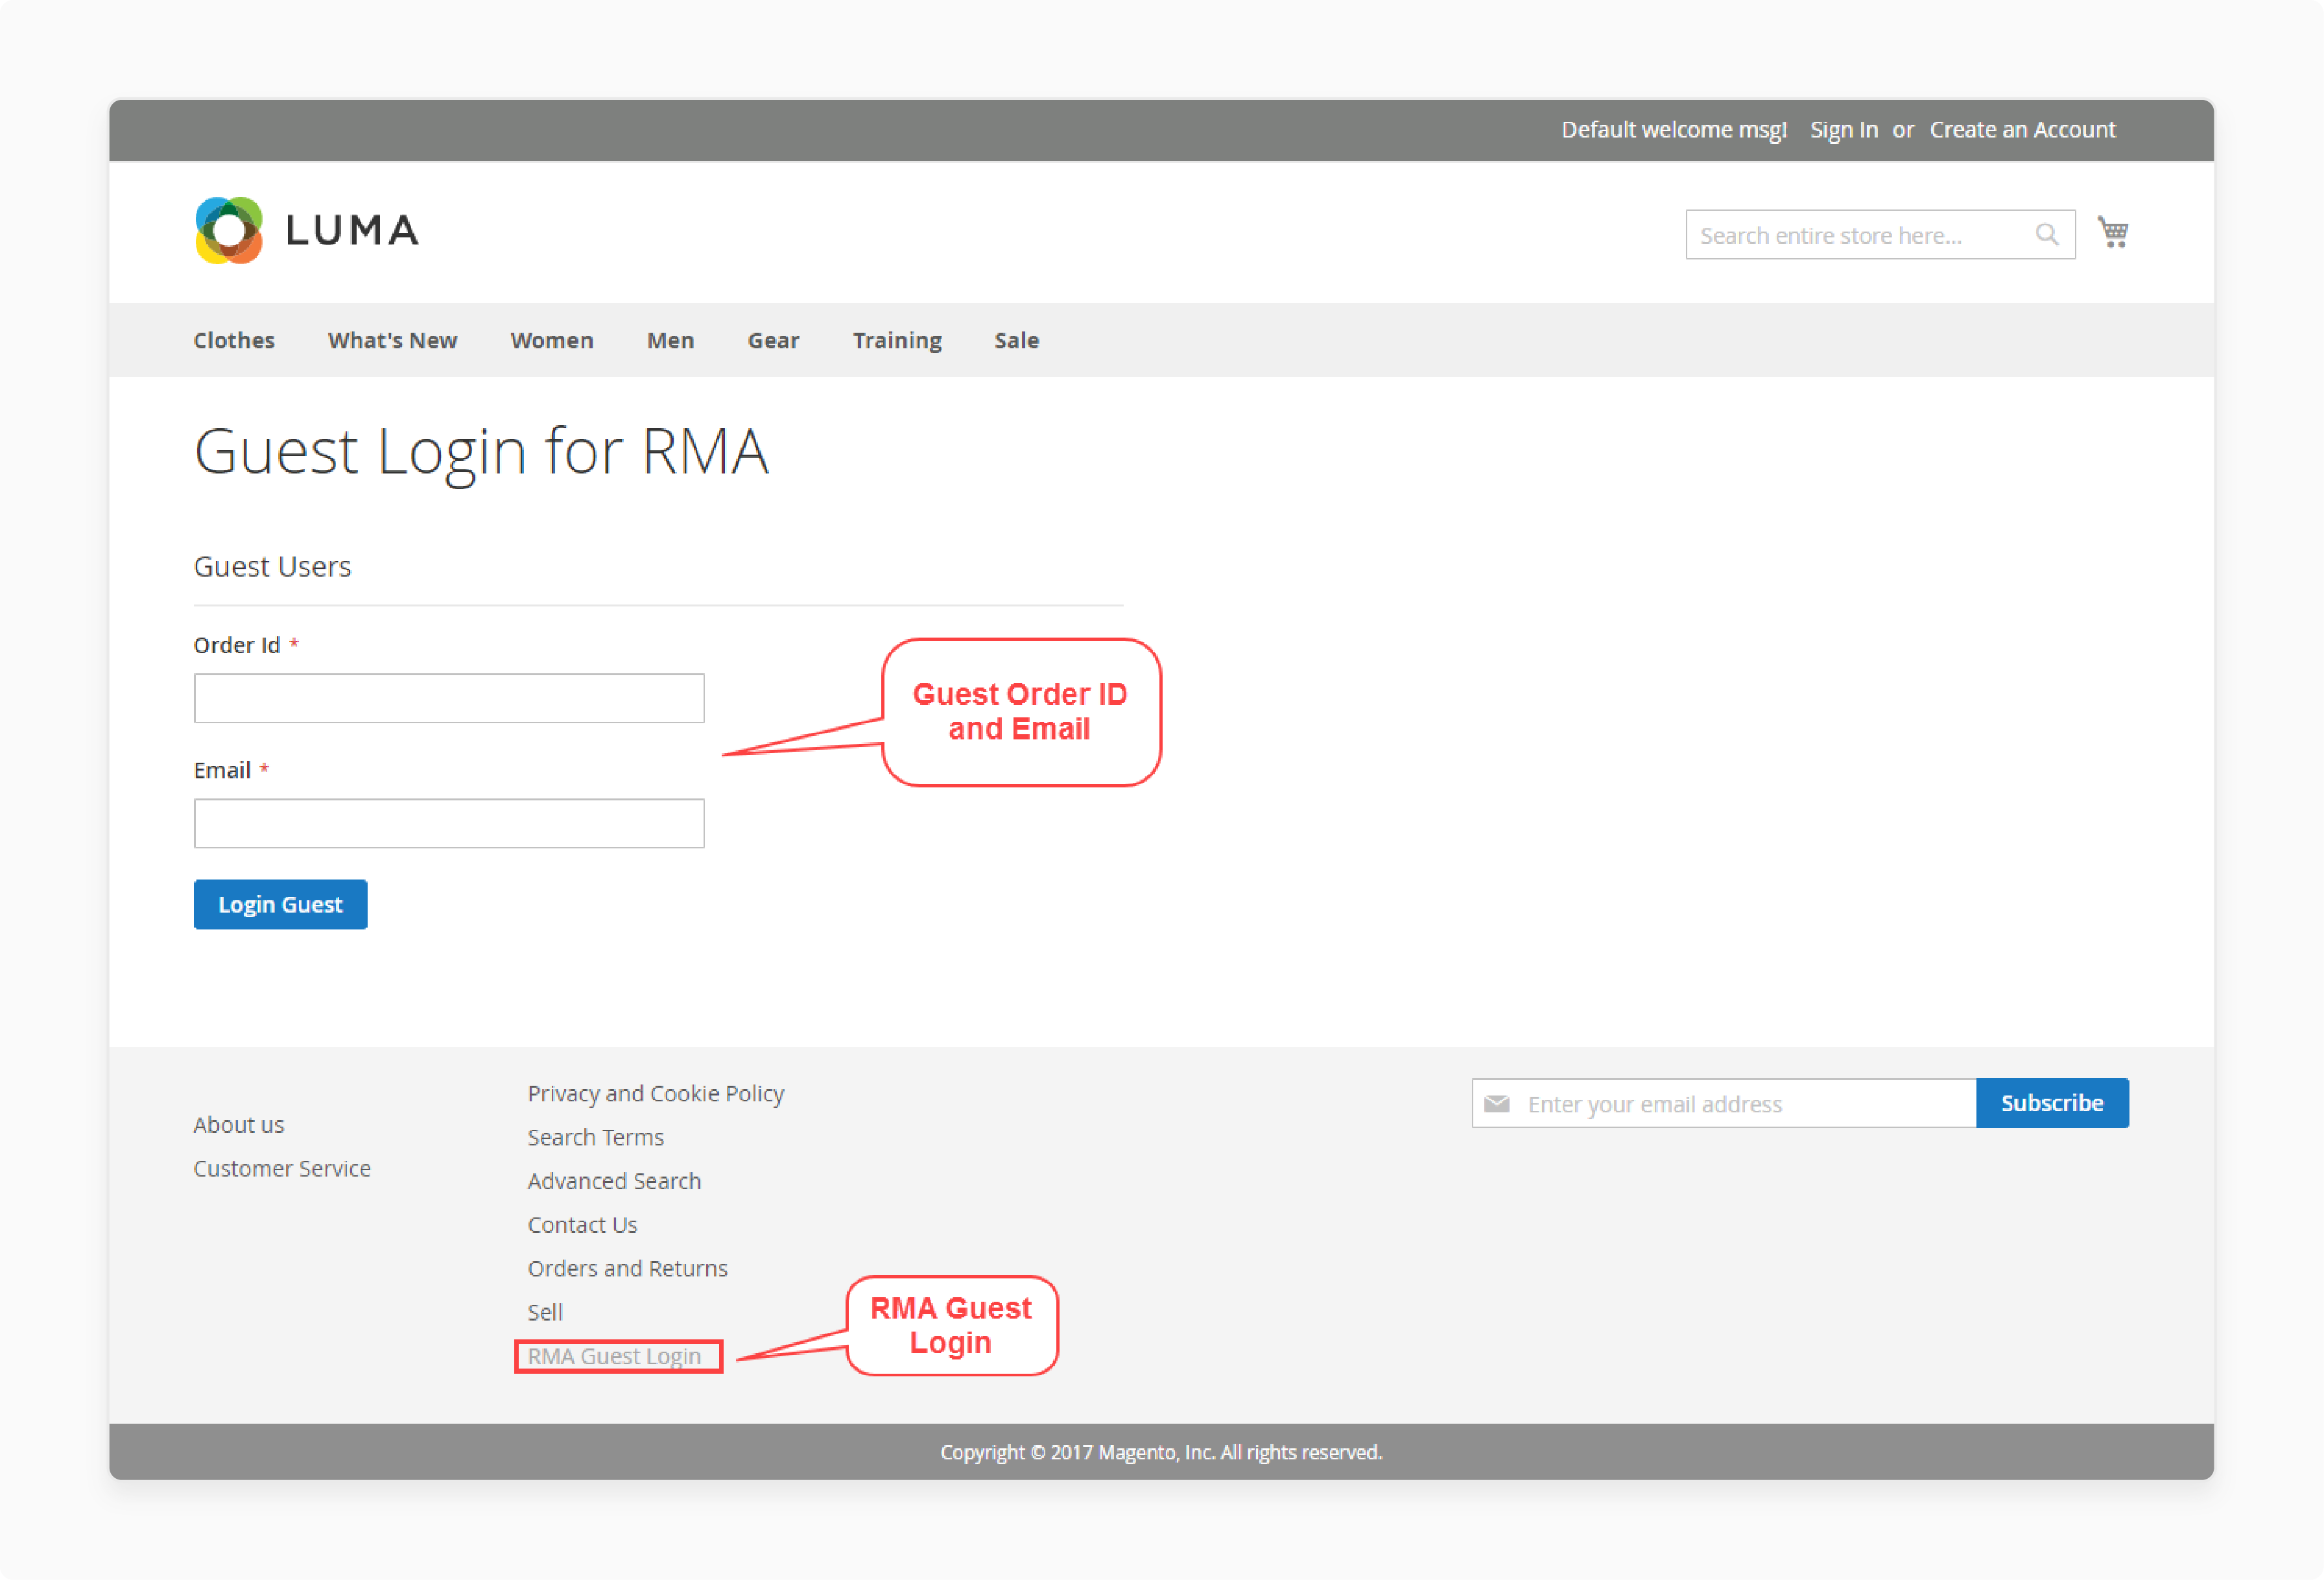This screenshot has height=1580, width=2324.
Task: Click the Guest Users section title
Action: pos(272,567)
